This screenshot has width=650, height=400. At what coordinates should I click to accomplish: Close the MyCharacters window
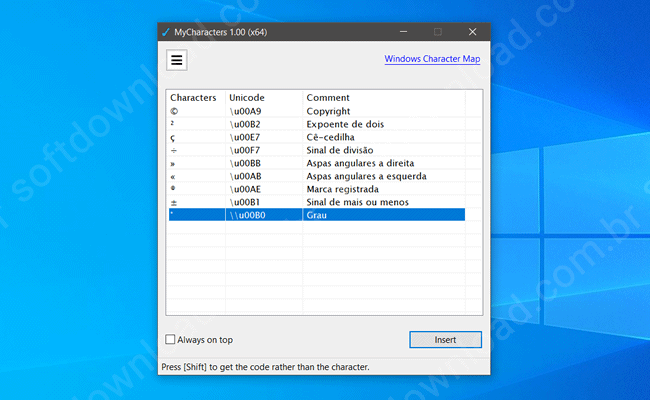[x=472, y=32]
